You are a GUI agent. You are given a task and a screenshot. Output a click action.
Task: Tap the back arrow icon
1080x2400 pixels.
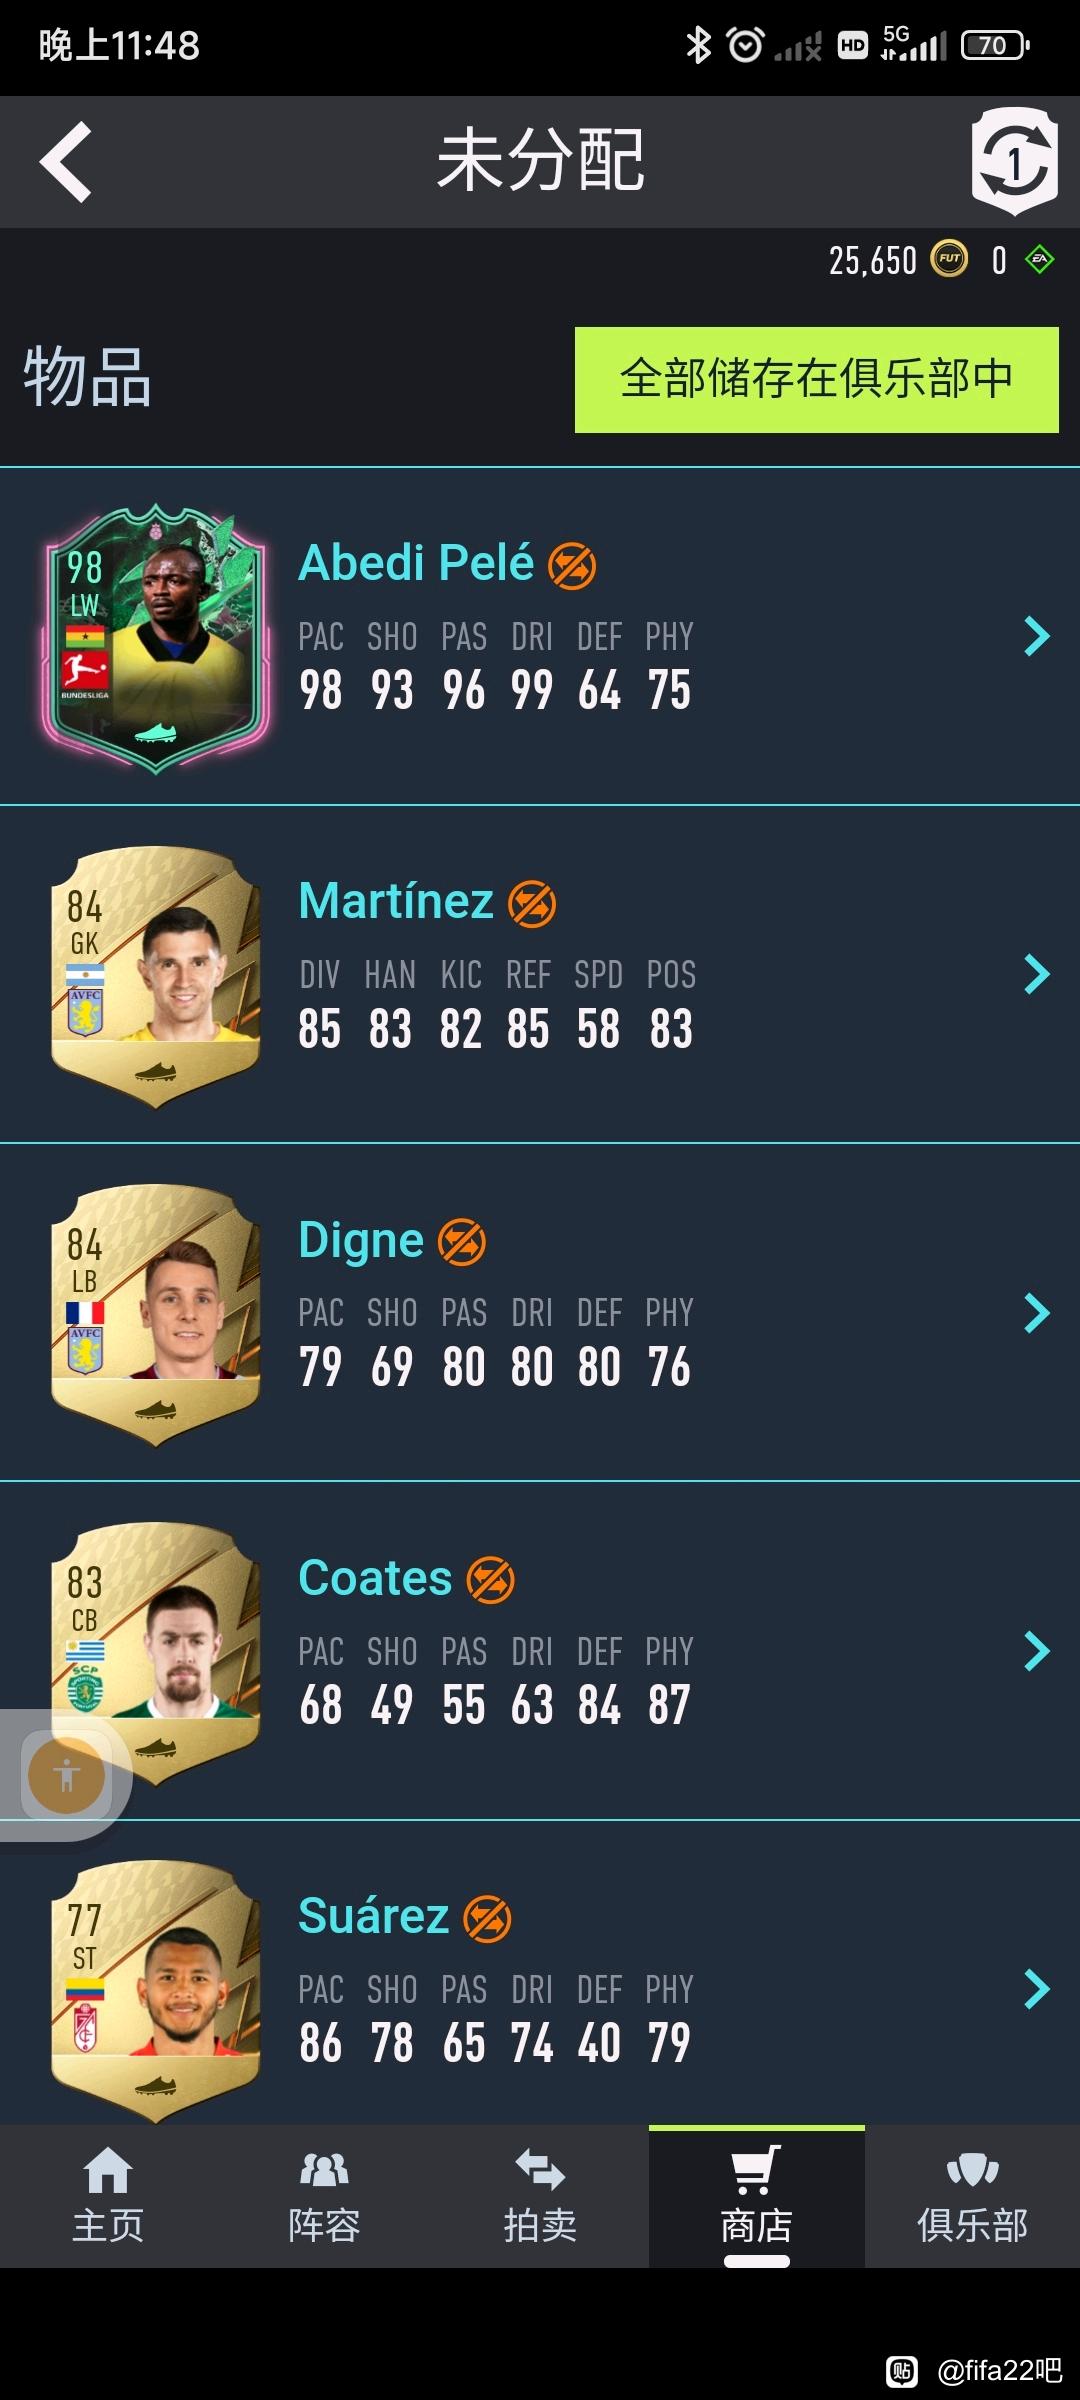click(66, 162)
